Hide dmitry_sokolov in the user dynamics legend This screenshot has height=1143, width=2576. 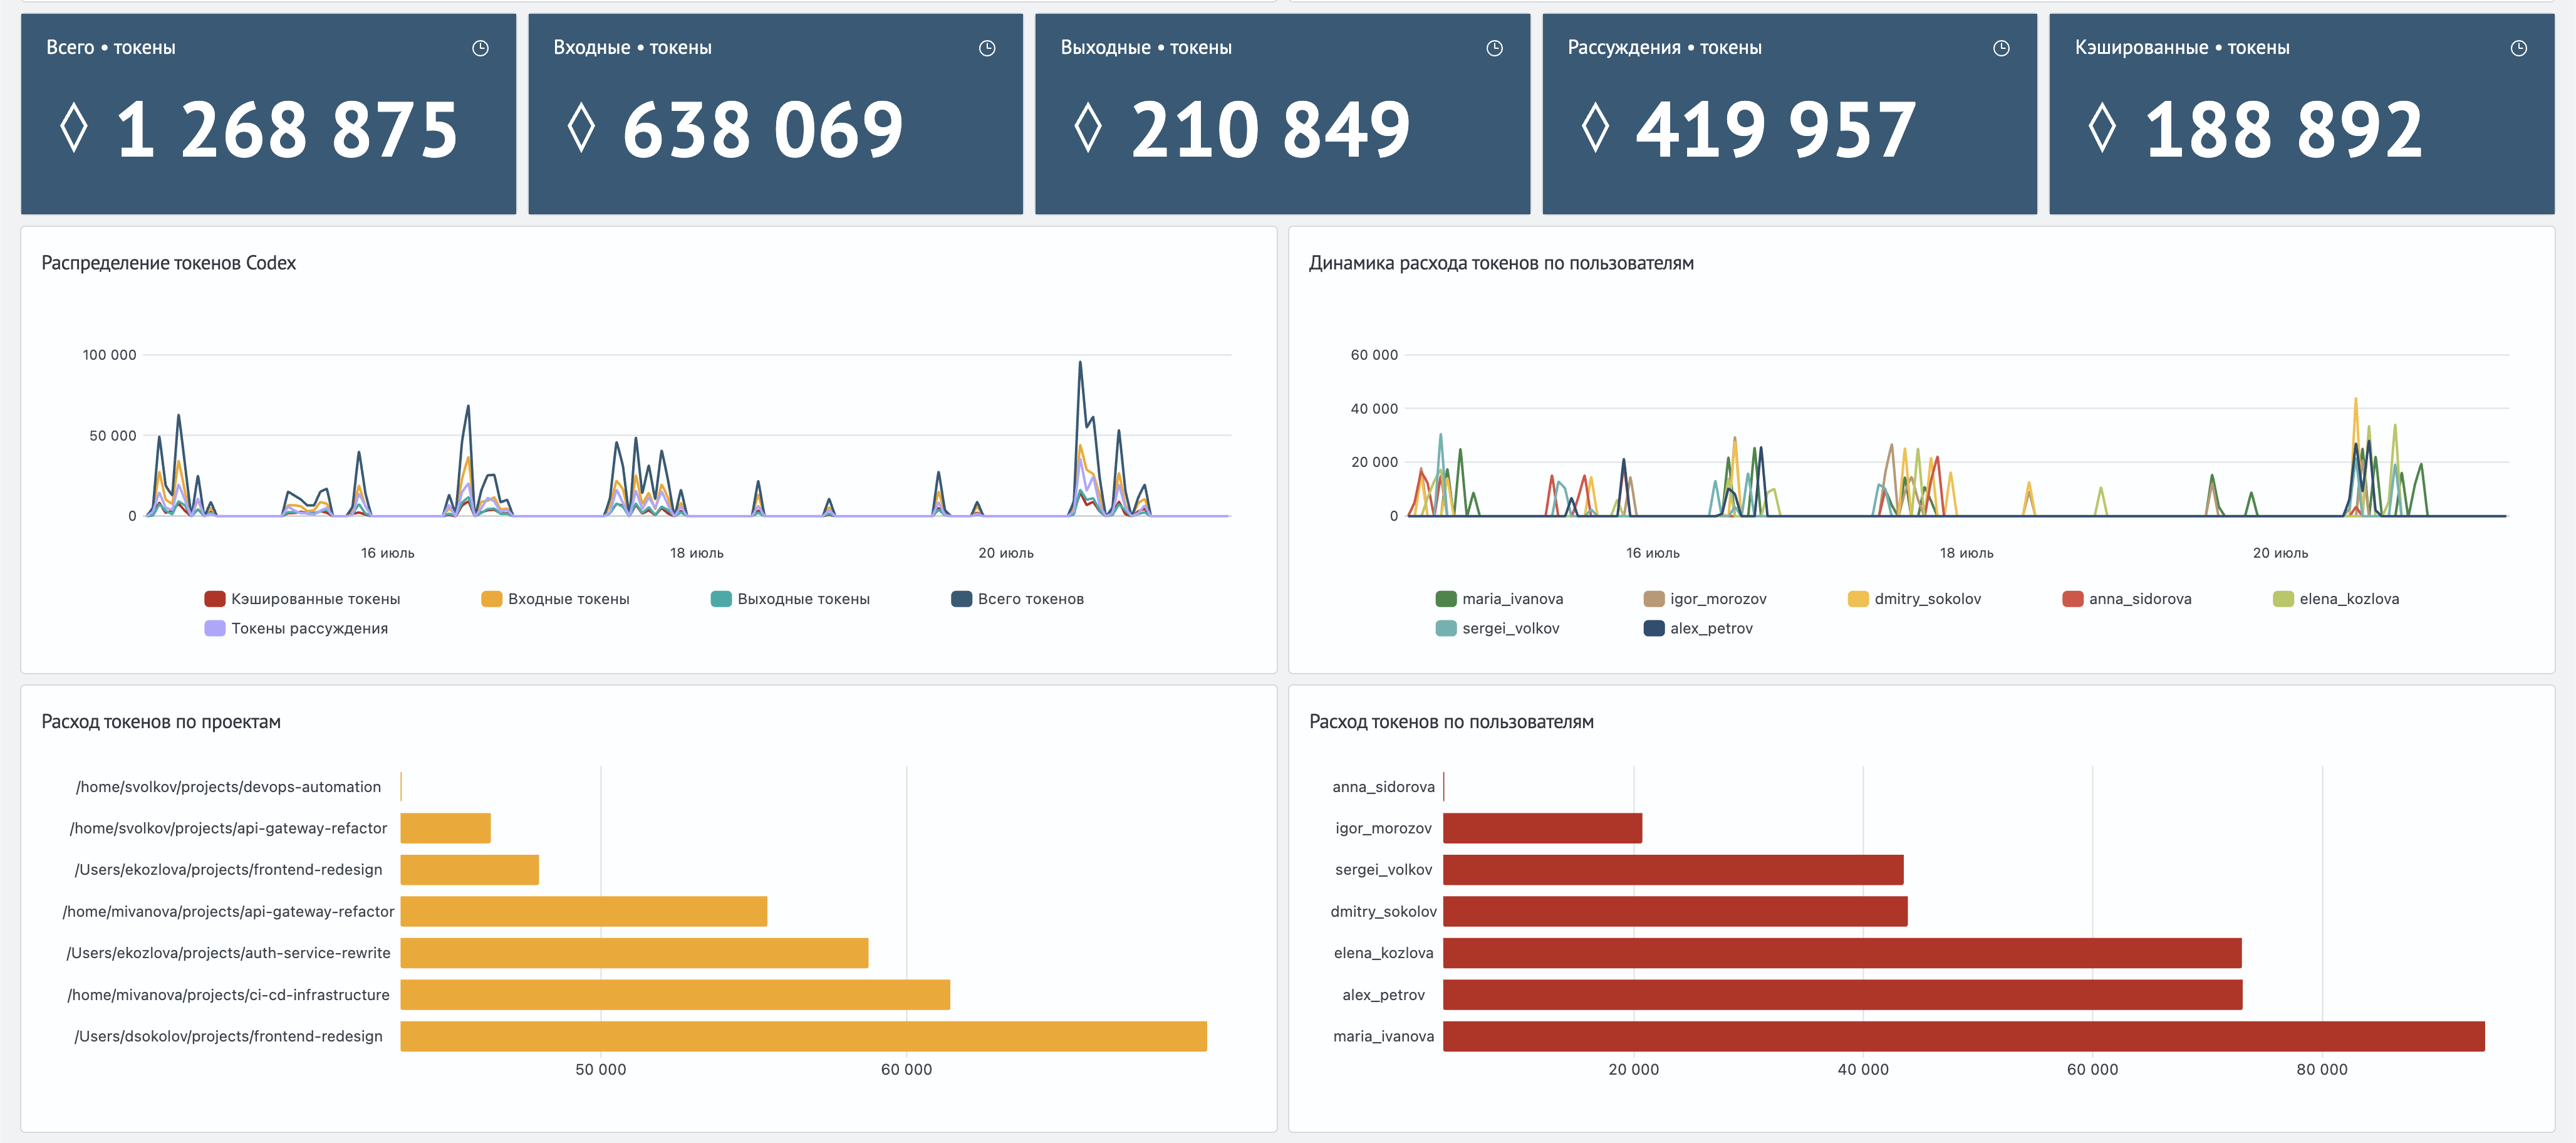1914,599
